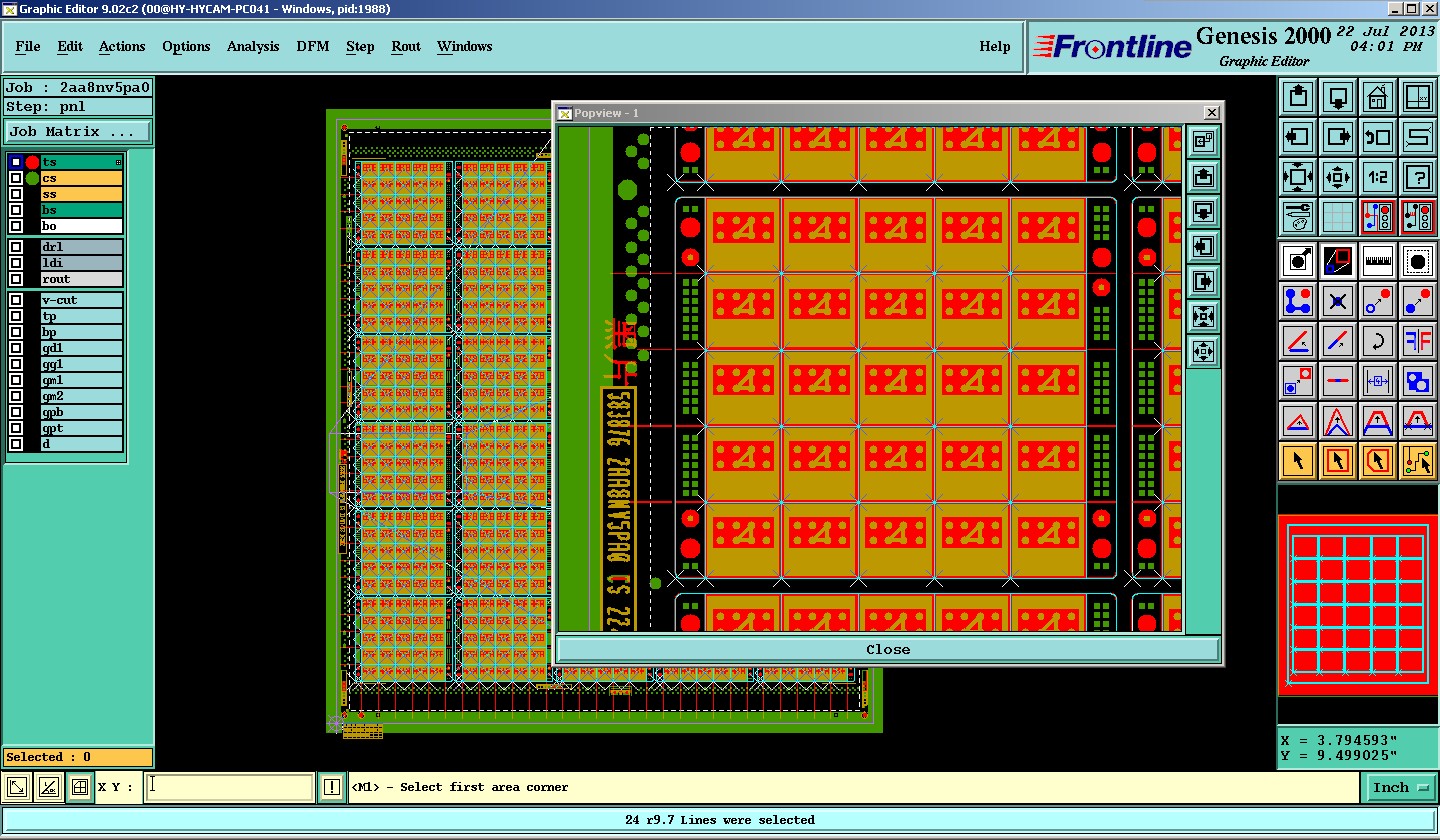Viewport: 1440px width, 840px height.
Task: Click the black octagon in dashed box icon
Action: [x=1418, y=261]
